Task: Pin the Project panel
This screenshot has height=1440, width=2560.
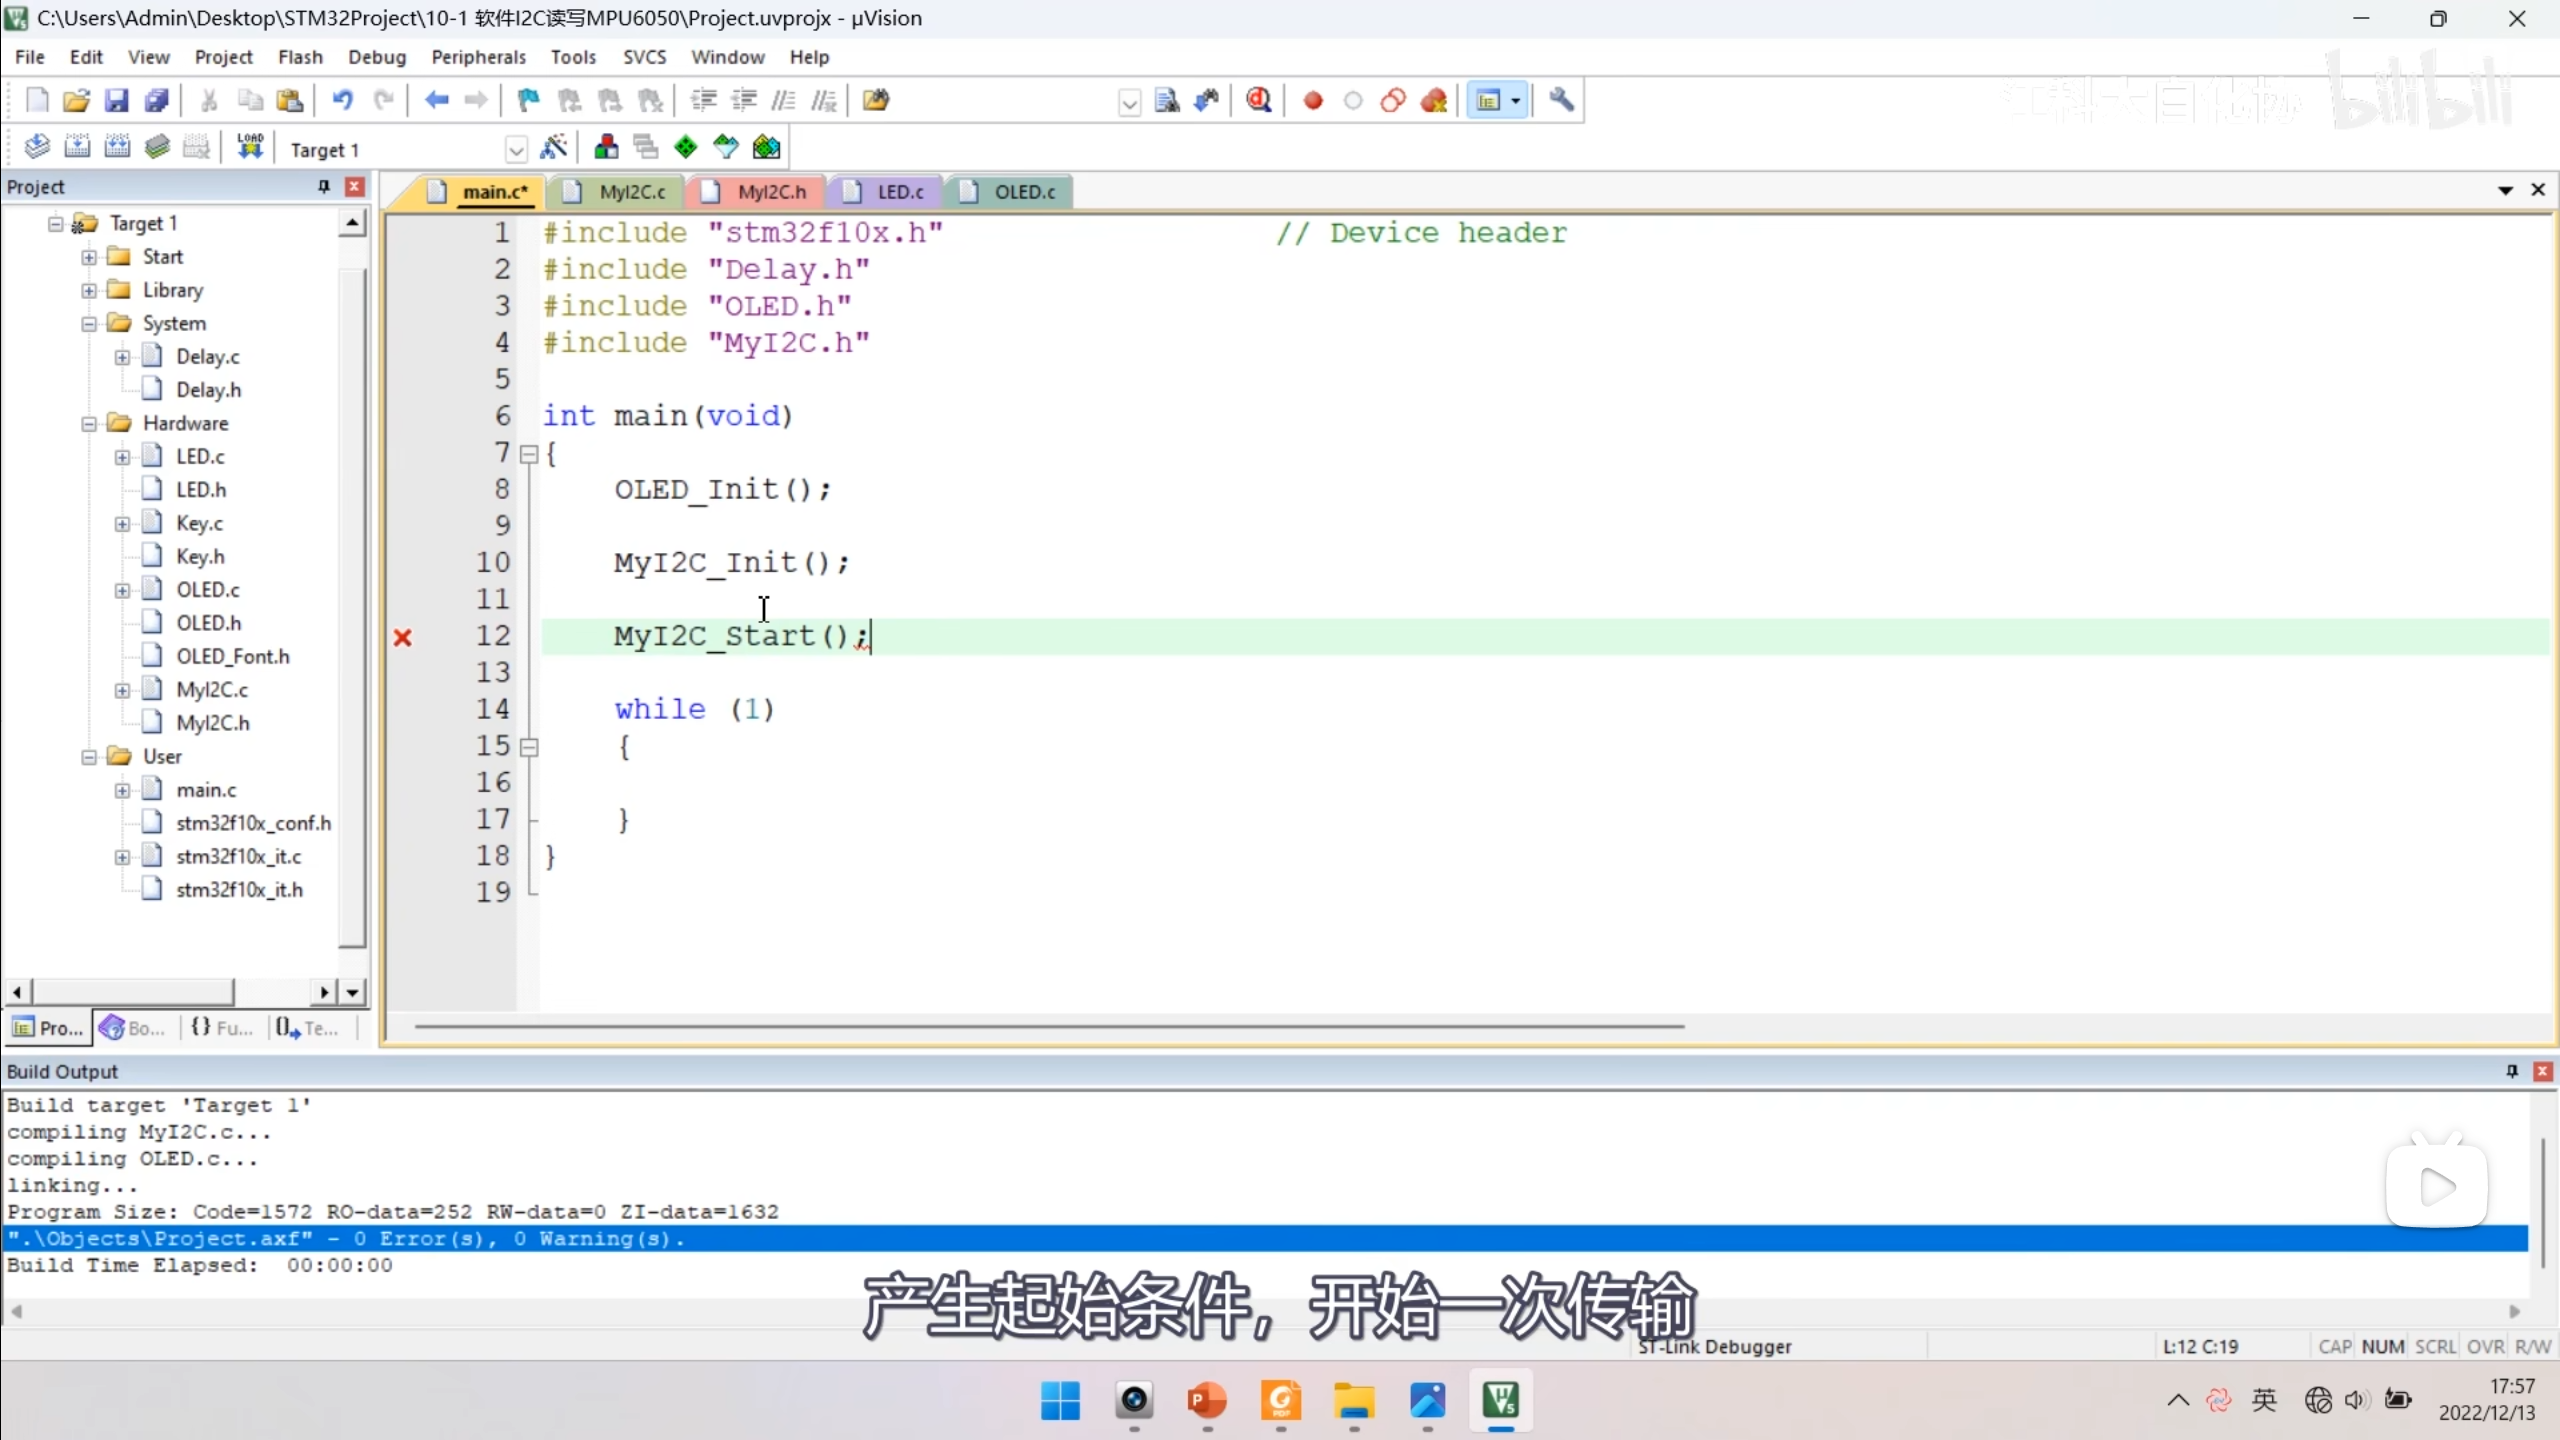Action: point(324,187)
